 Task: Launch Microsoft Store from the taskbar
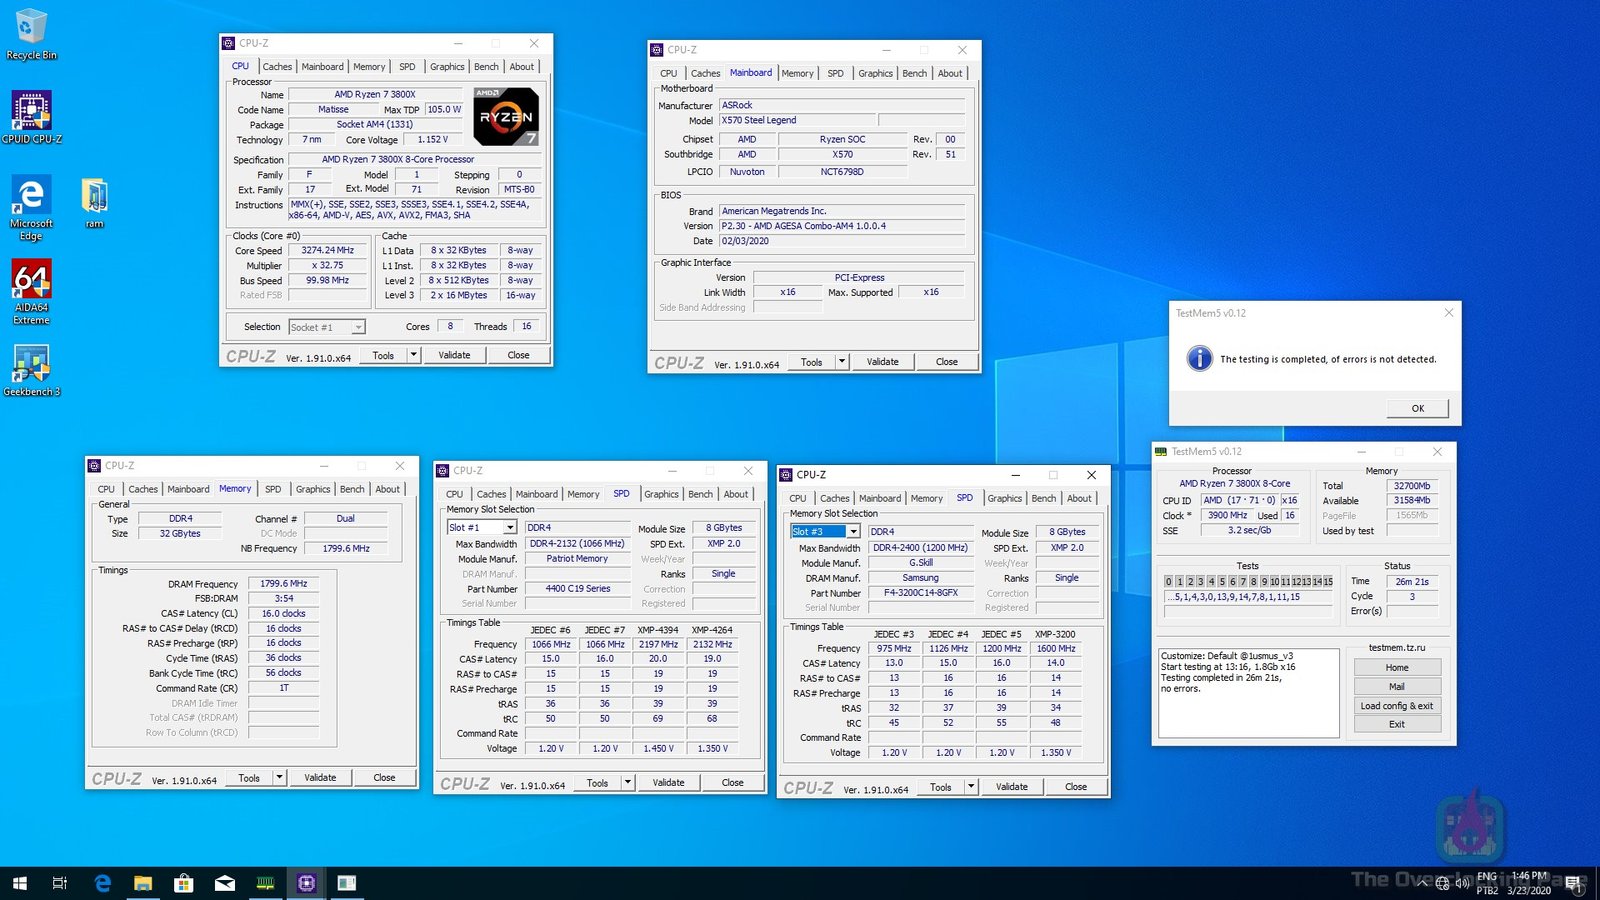183,883
